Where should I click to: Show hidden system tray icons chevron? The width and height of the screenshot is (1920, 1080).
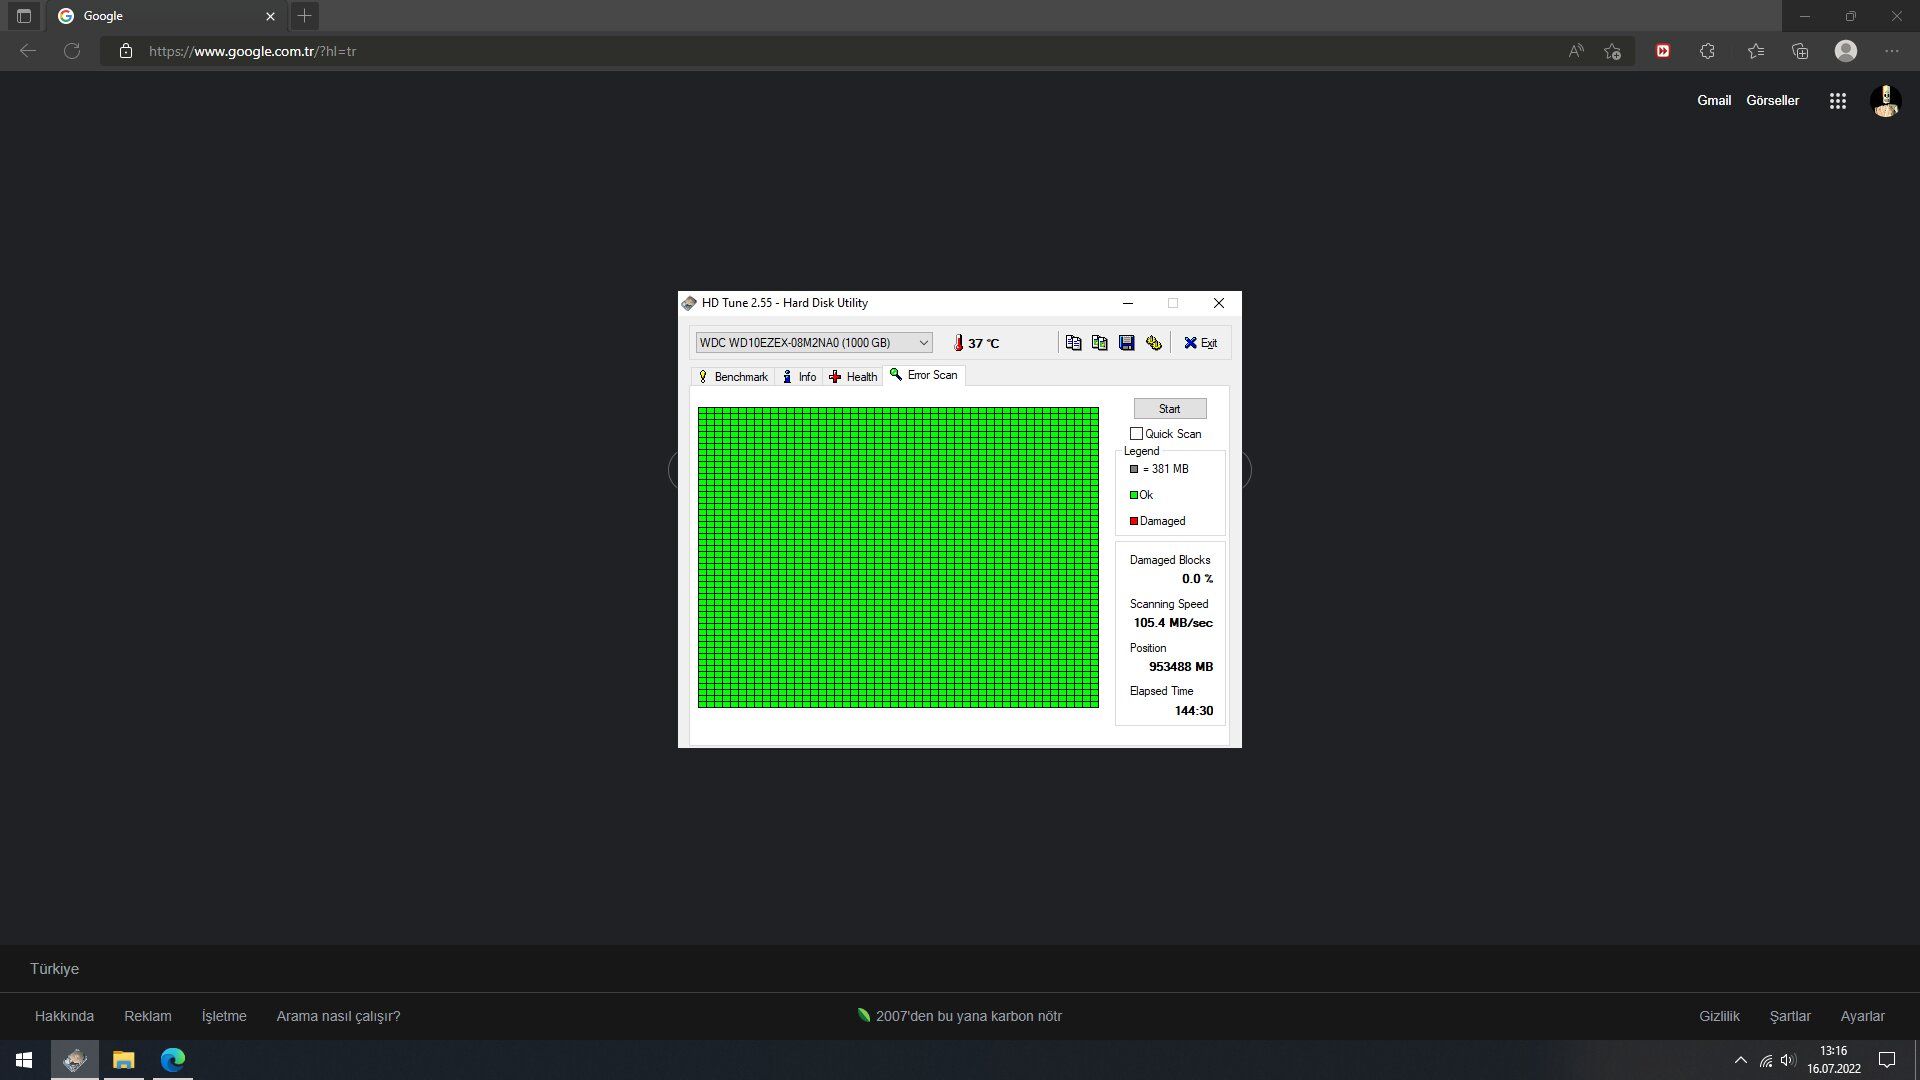(x=1740, y=1060)
